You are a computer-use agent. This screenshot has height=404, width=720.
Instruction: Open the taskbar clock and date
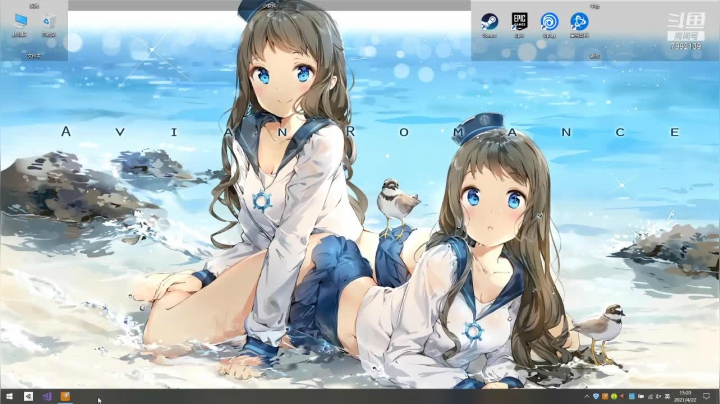tap(685, 396)
